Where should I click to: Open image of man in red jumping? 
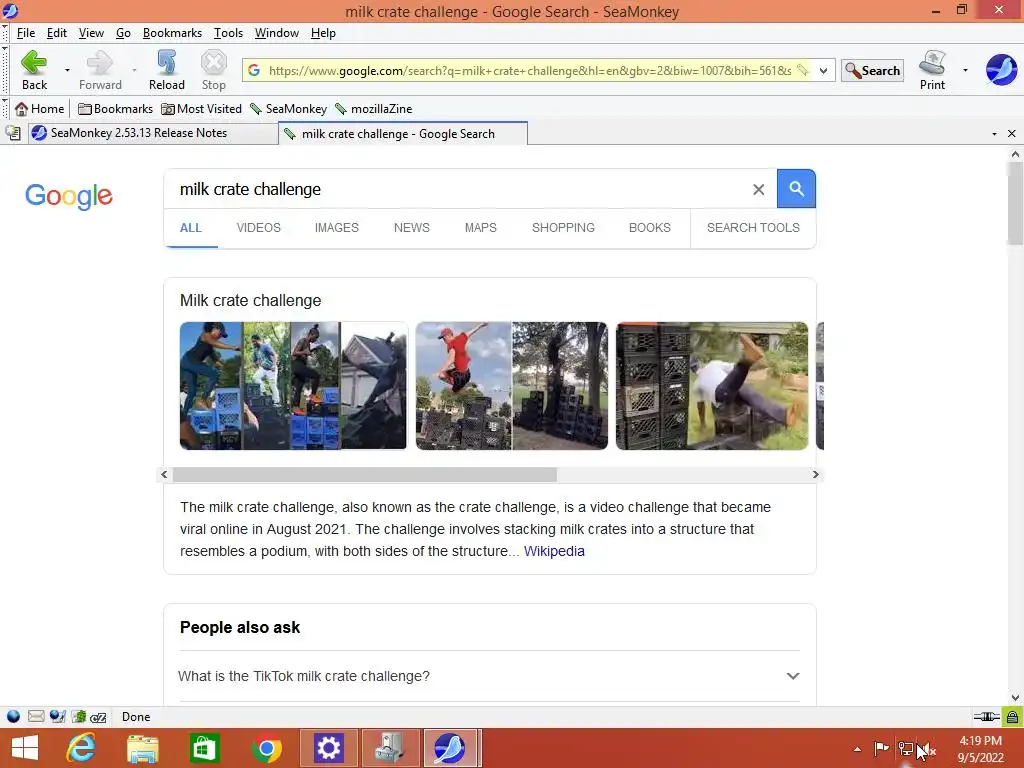pyautogui.click(x=511, y=385)
